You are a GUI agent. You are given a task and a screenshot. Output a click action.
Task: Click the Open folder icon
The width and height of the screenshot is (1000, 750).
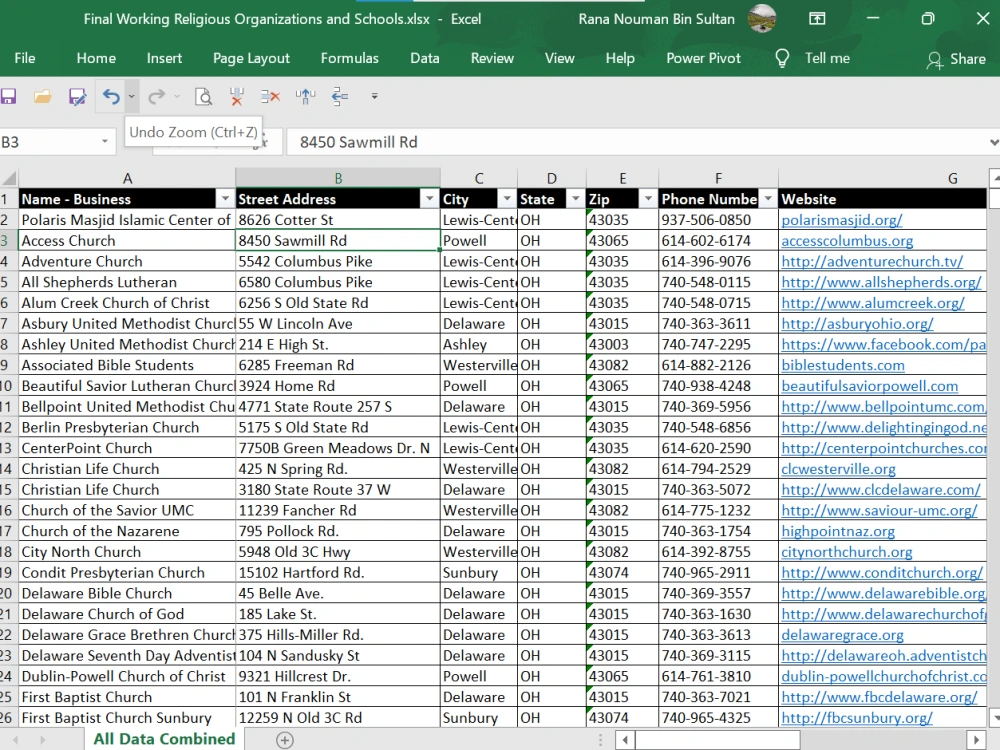click(x=42, y=96)
